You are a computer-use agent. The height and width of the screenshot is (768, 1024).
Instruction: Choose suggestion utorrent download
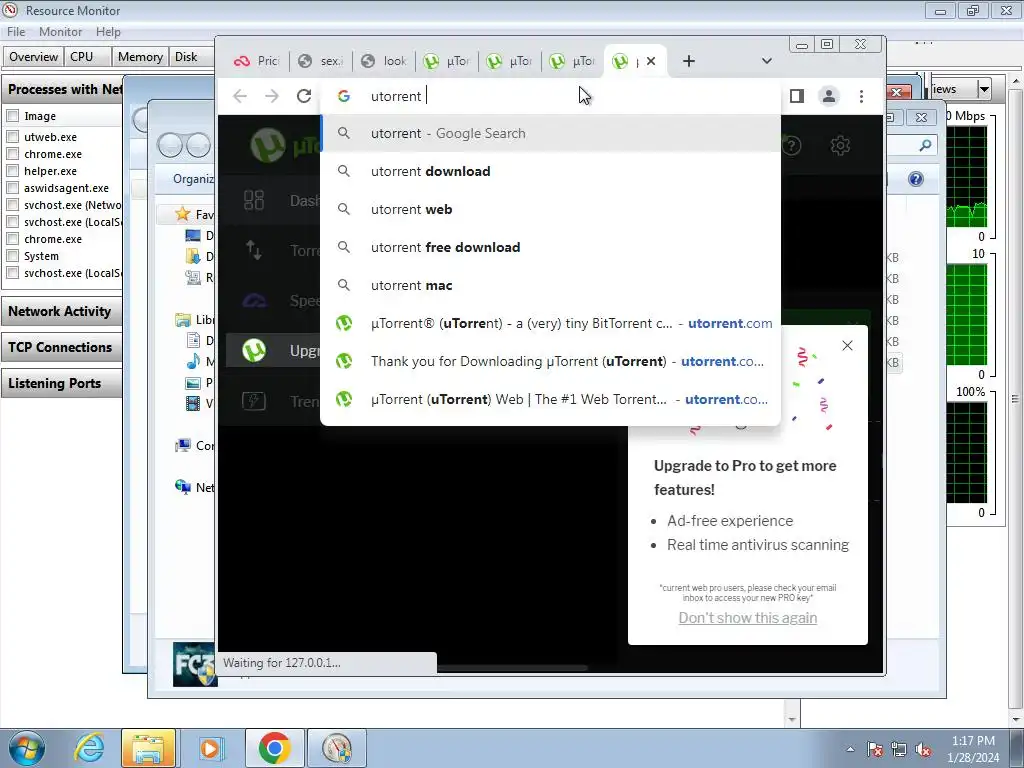pyautogui.click(x=551, y=171)
